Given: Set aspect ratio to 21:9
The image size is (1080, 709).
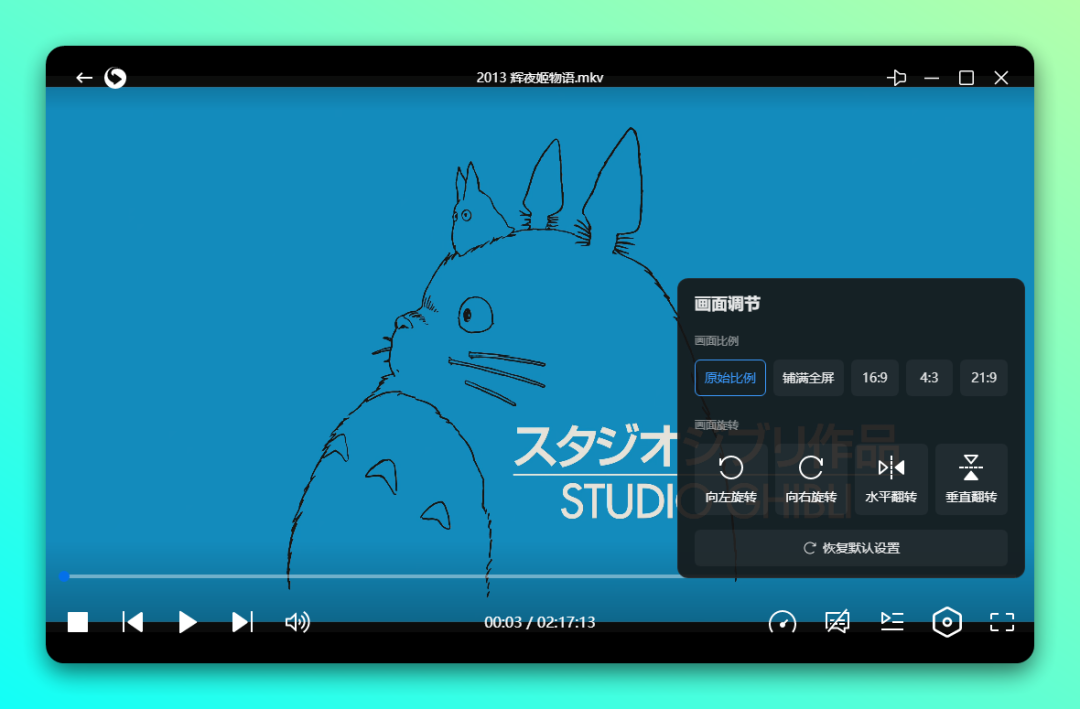Looking at the screenshot, I should pyautogui.click(x=984, y=378).
